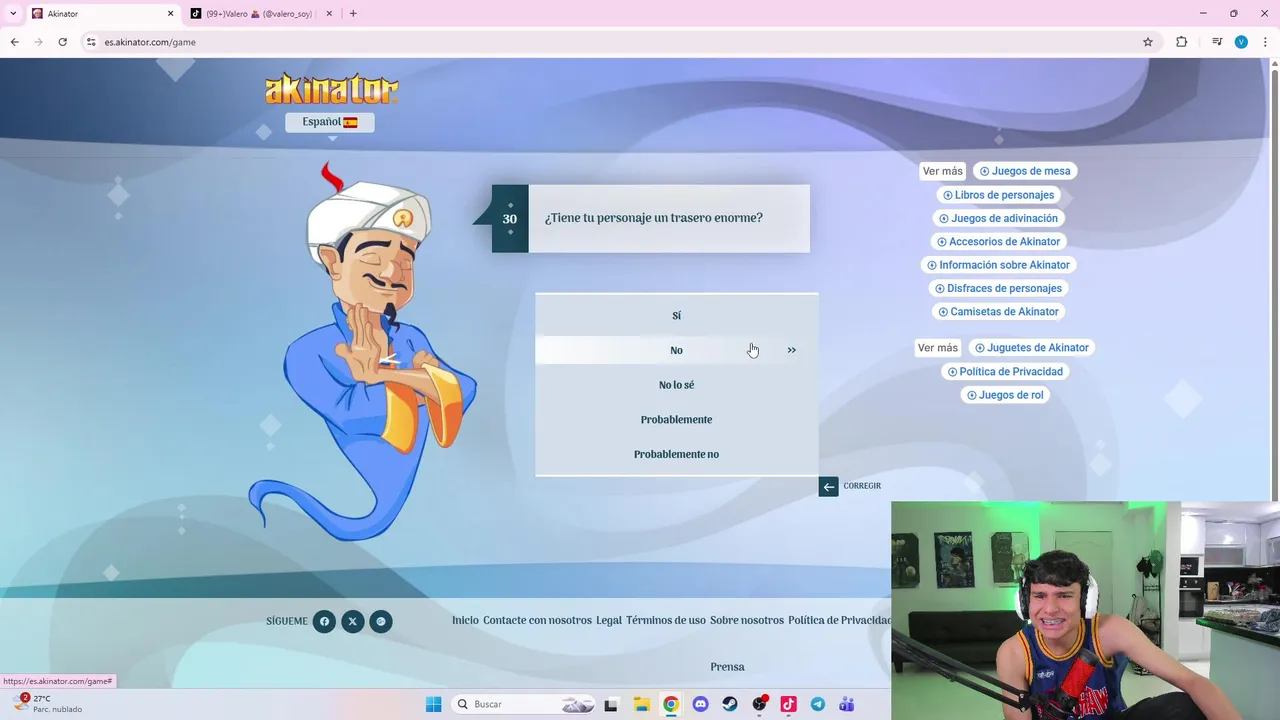1280x720 pixels.
Task: Open a new browser tab
Action: point(353,14)
